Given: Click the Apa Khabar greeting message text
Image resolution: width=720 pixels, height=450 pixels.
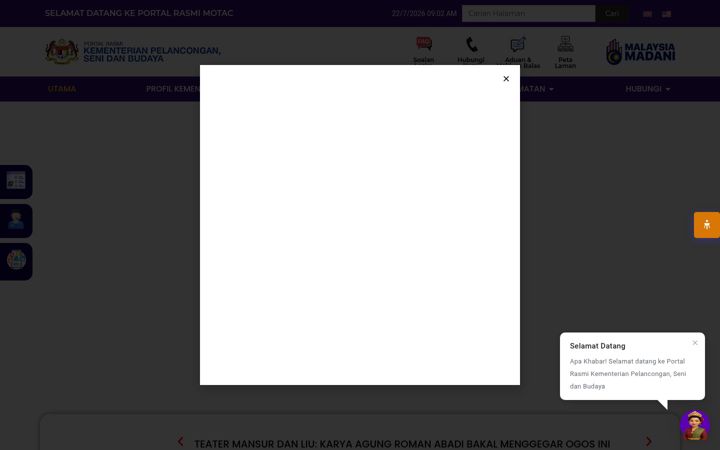Looking at the screenshot, I should 628,374.
